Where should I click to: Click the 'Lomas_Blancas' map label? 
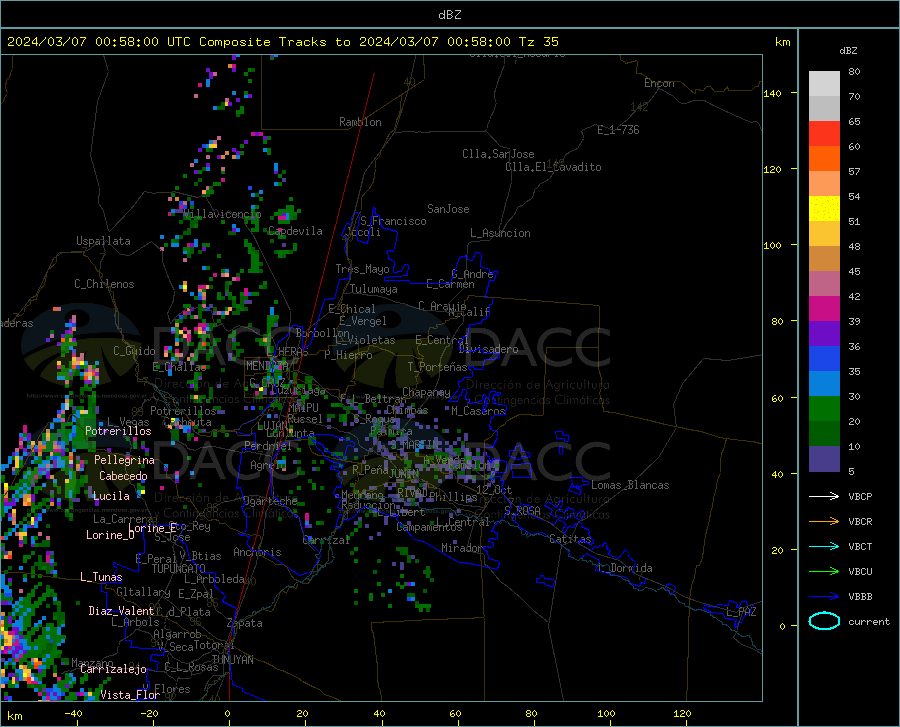point(630,485)
